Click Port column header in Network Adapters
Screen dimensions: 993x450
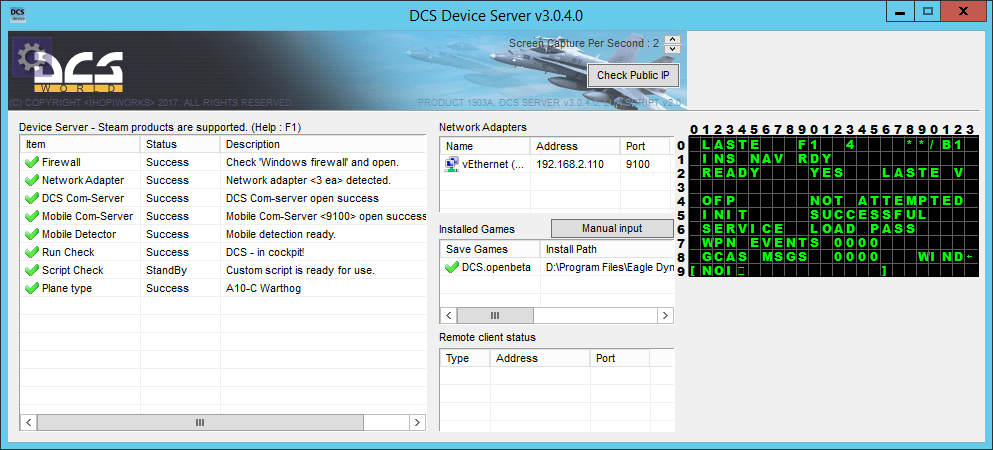[646, 146]
